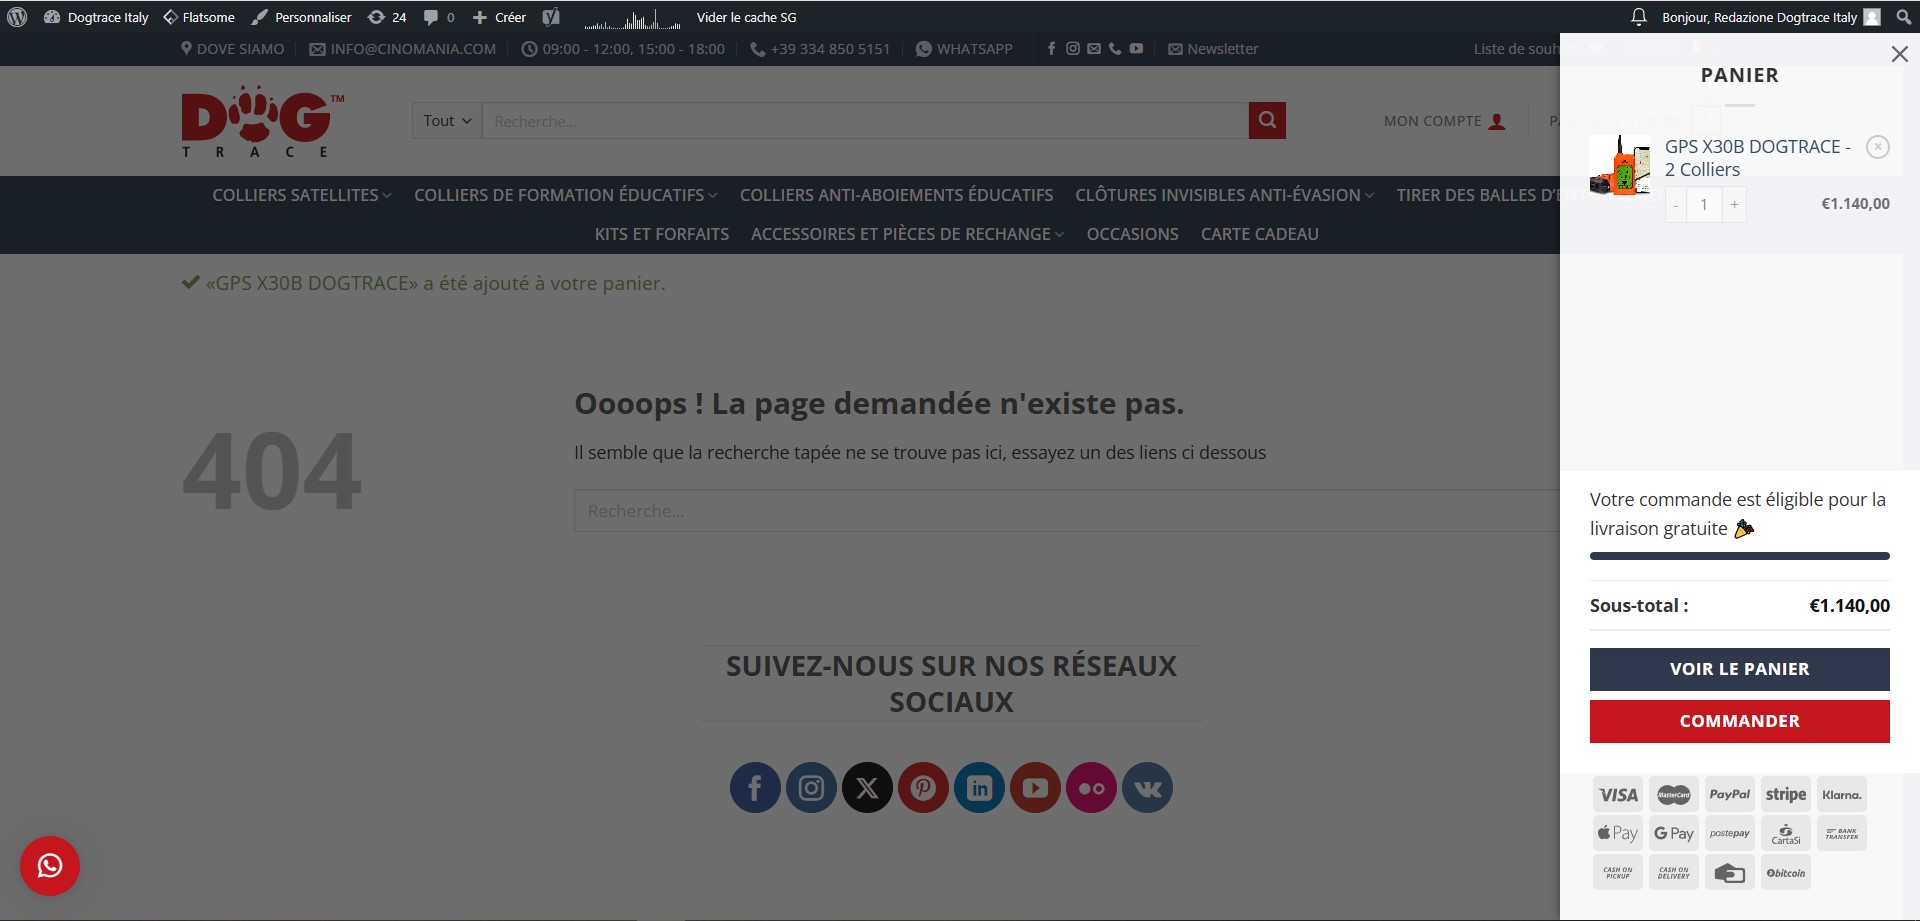Click the Stripe payment icon
The height and width of the screenshot is (921, 1920).
(x=1786, y=795)
